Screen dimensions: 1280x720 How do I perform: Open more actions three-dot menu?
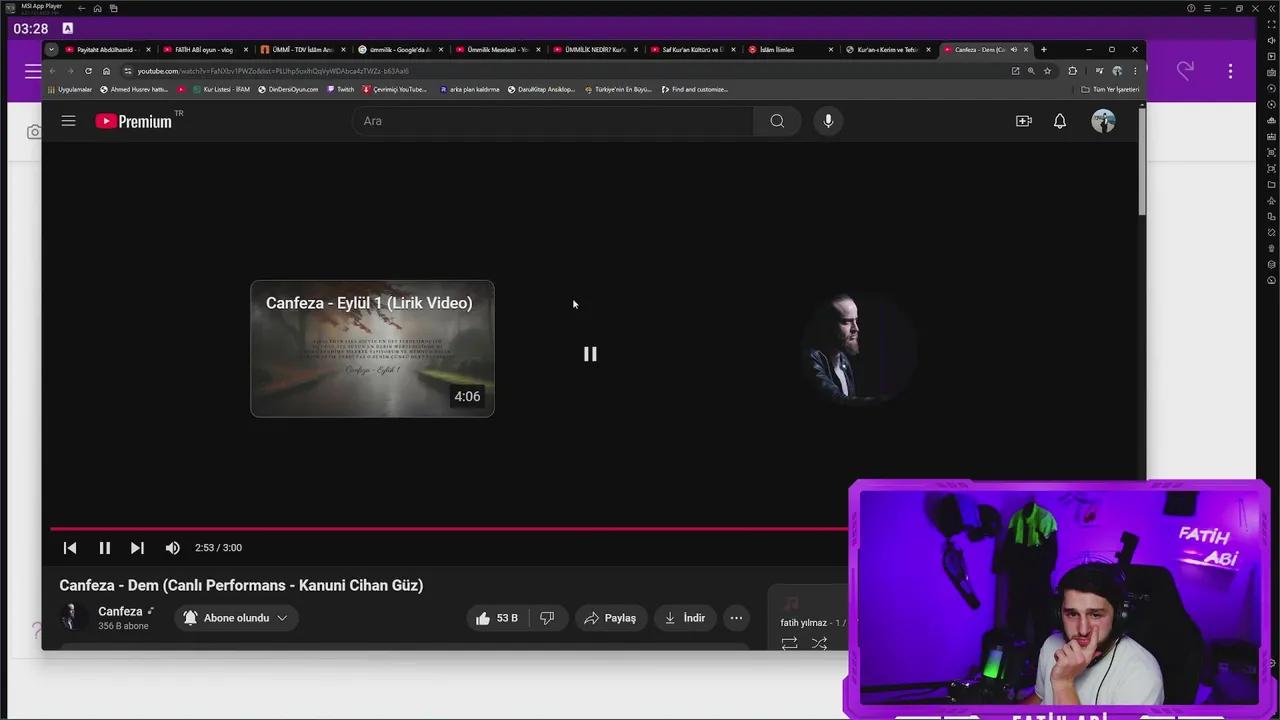pos(736,618)
